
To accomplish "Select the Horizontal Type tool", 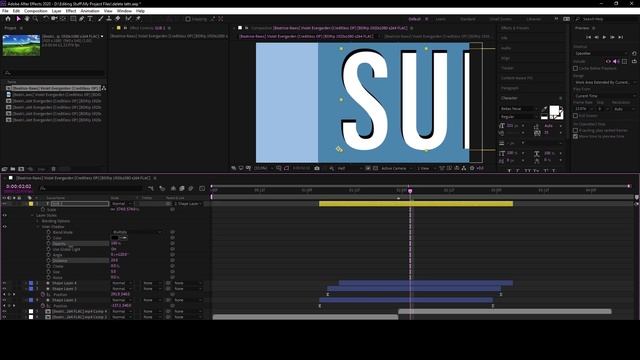I will tap(90, 19).
